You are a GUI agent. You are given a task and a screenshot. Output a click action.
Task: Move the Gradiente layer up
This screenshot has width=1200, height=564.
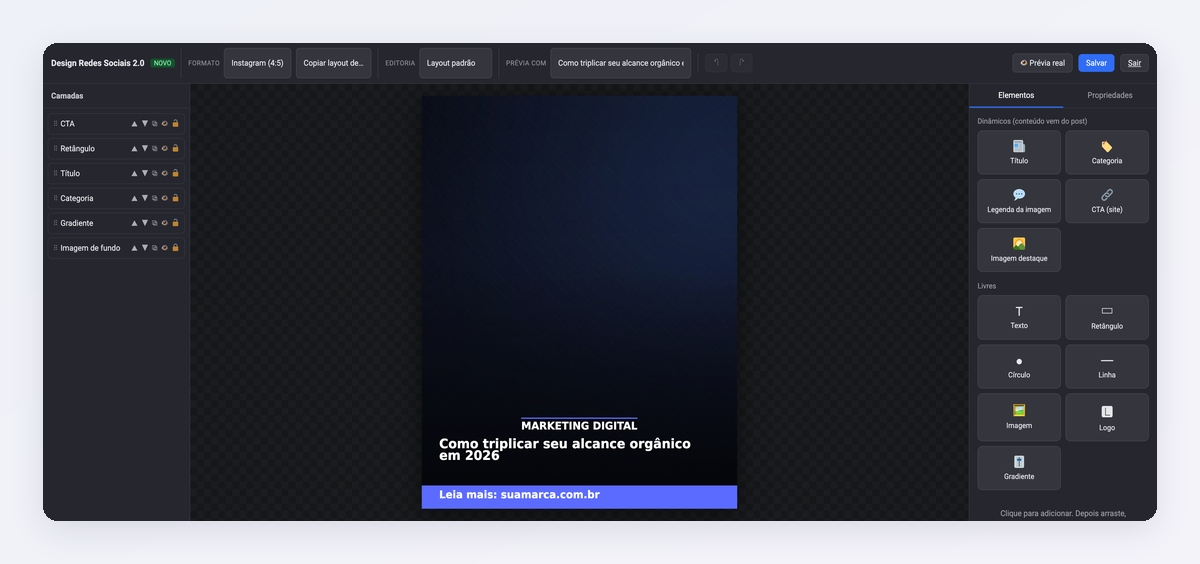coord(134,223)
